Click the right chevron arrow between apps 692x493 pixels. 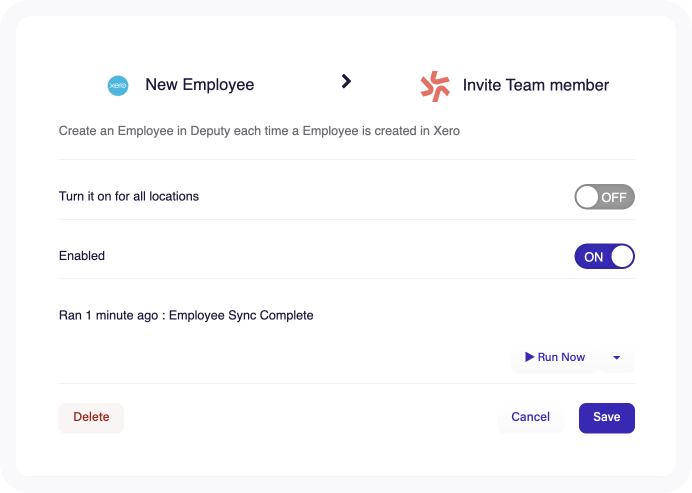click(x=346, y=81)
